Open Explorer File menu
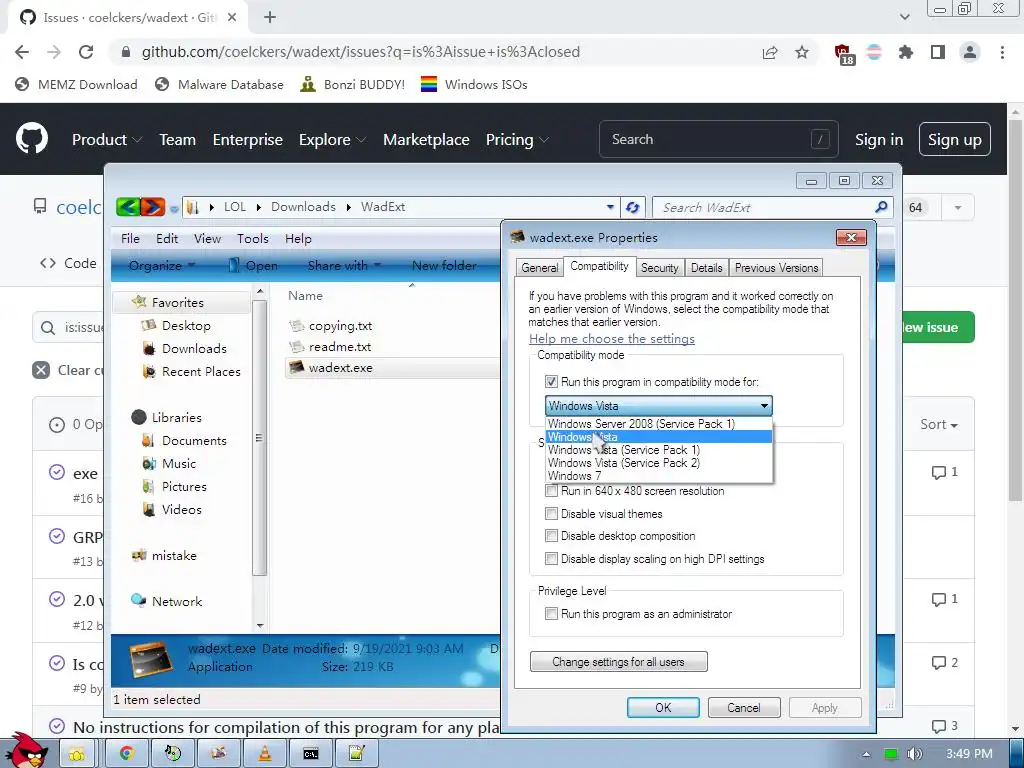This screenshot has height=768, width=1024. coord(131,238)
